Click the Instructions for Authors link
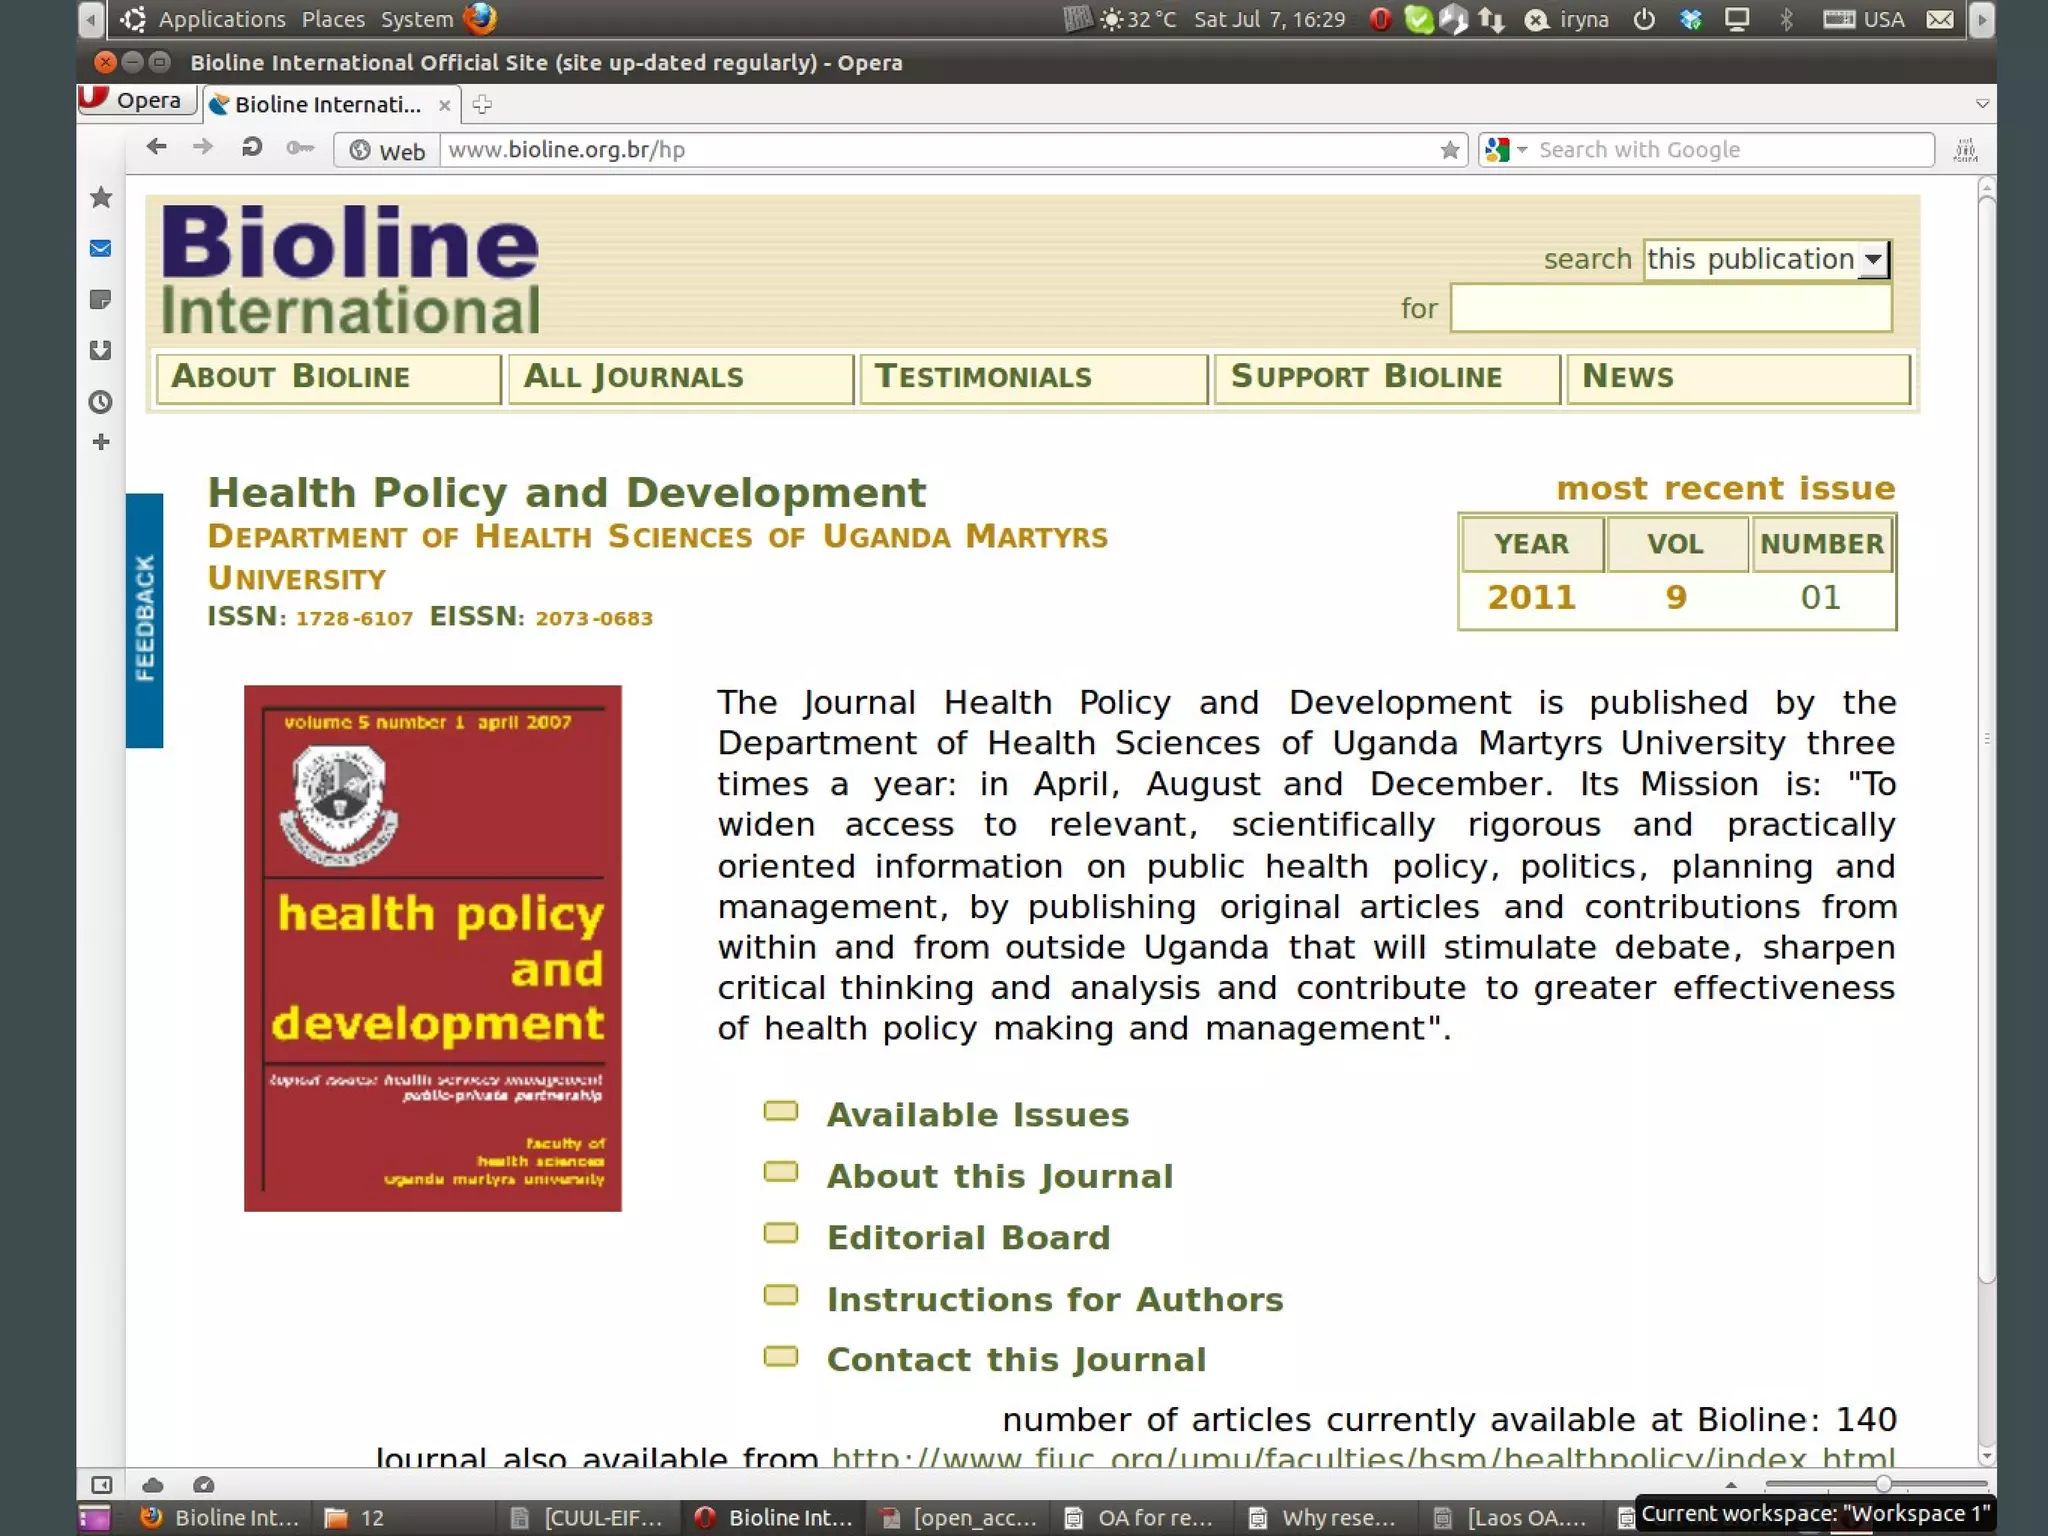2048x1536 pixels. tap(1054, 1300)
